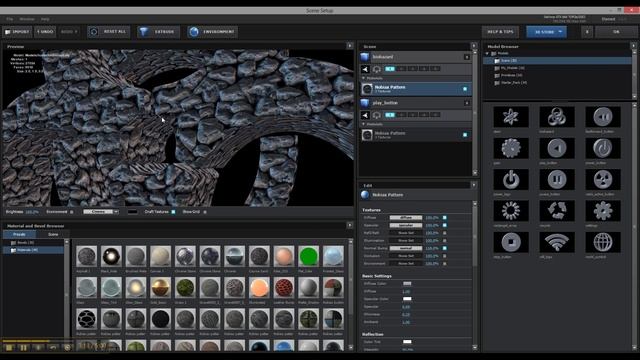Select the power logo model
The height and width of the screenshot is (360, 640).
pyautogui.click(x=511, y=180)
